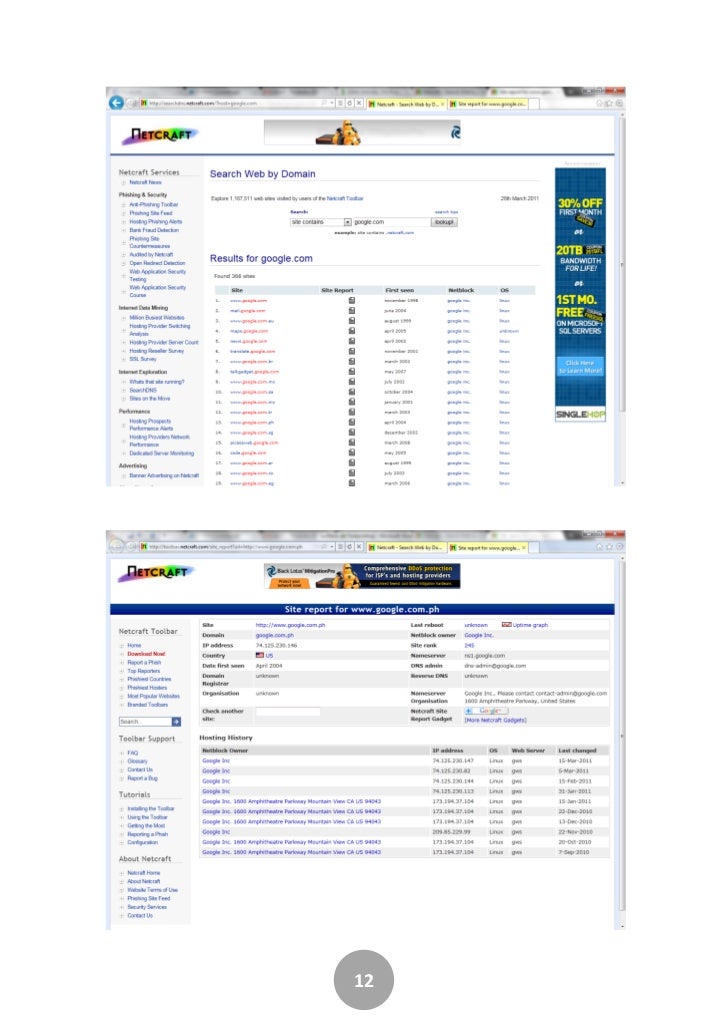This screenshot has height=1030, width=728.
Task: Submit the sidebar Search with the blue arrow button
Action: [x=176, y=721]
